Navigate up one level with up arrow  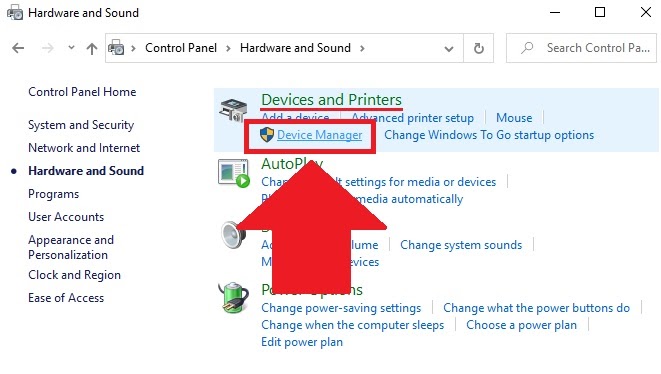pyautogui.click(x=91, y=48)
